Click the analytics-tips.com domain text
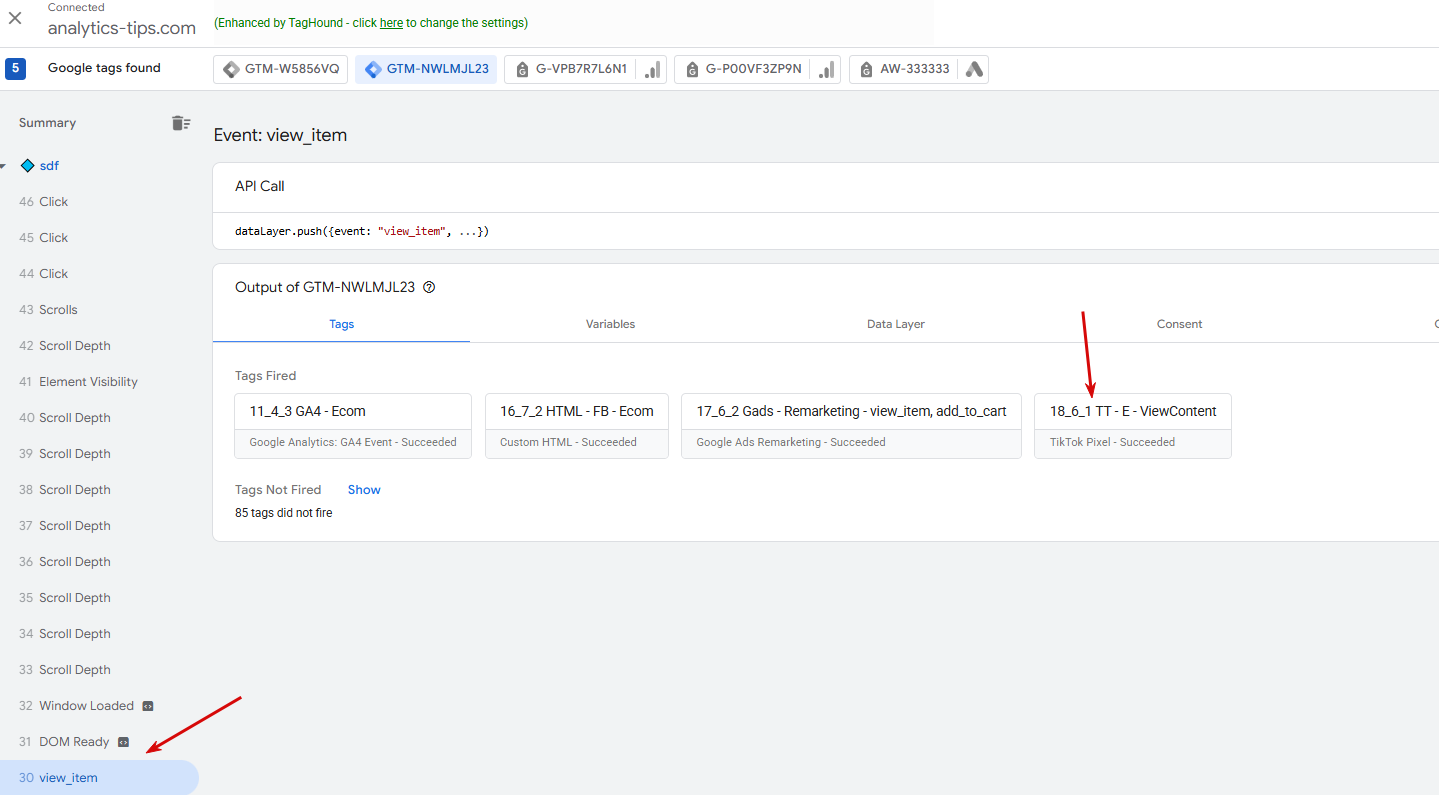This screenshot has width=1439, height=795. (x=122, y=28)
